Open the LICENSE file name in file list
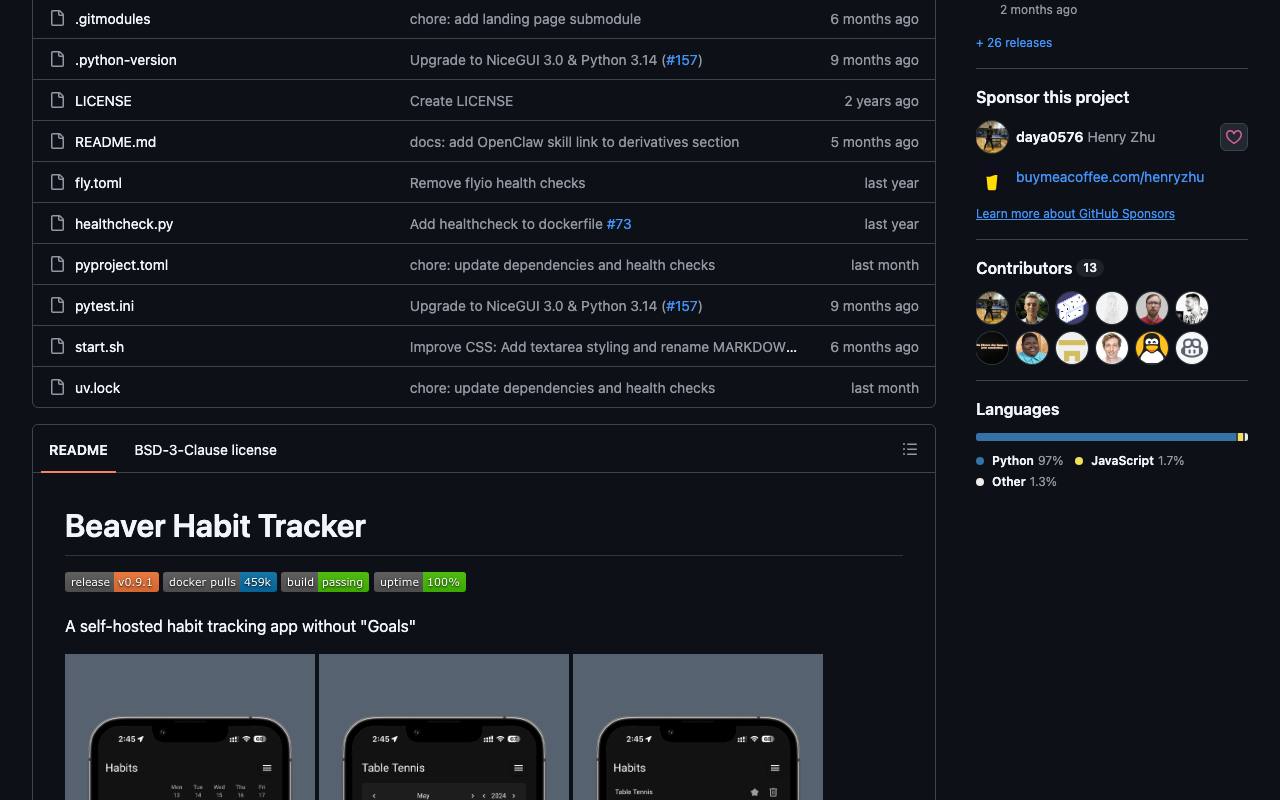 click(x=103, y=101)
